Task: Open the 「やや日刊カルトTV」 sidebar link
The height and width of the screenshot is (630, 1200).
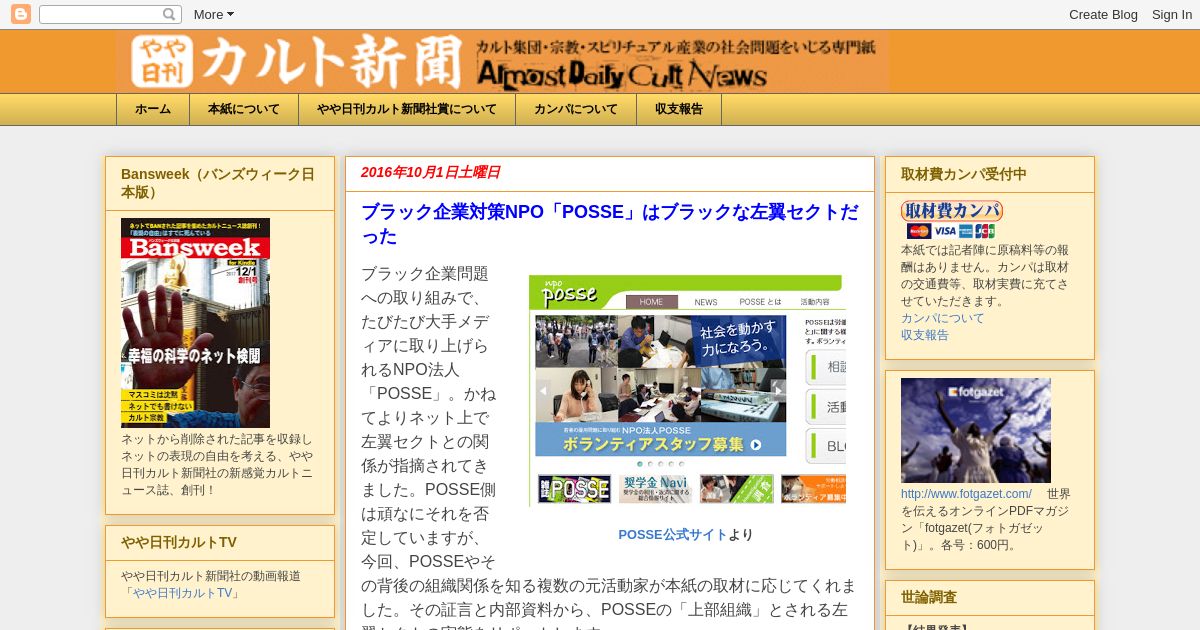Action: pos(181,593)
